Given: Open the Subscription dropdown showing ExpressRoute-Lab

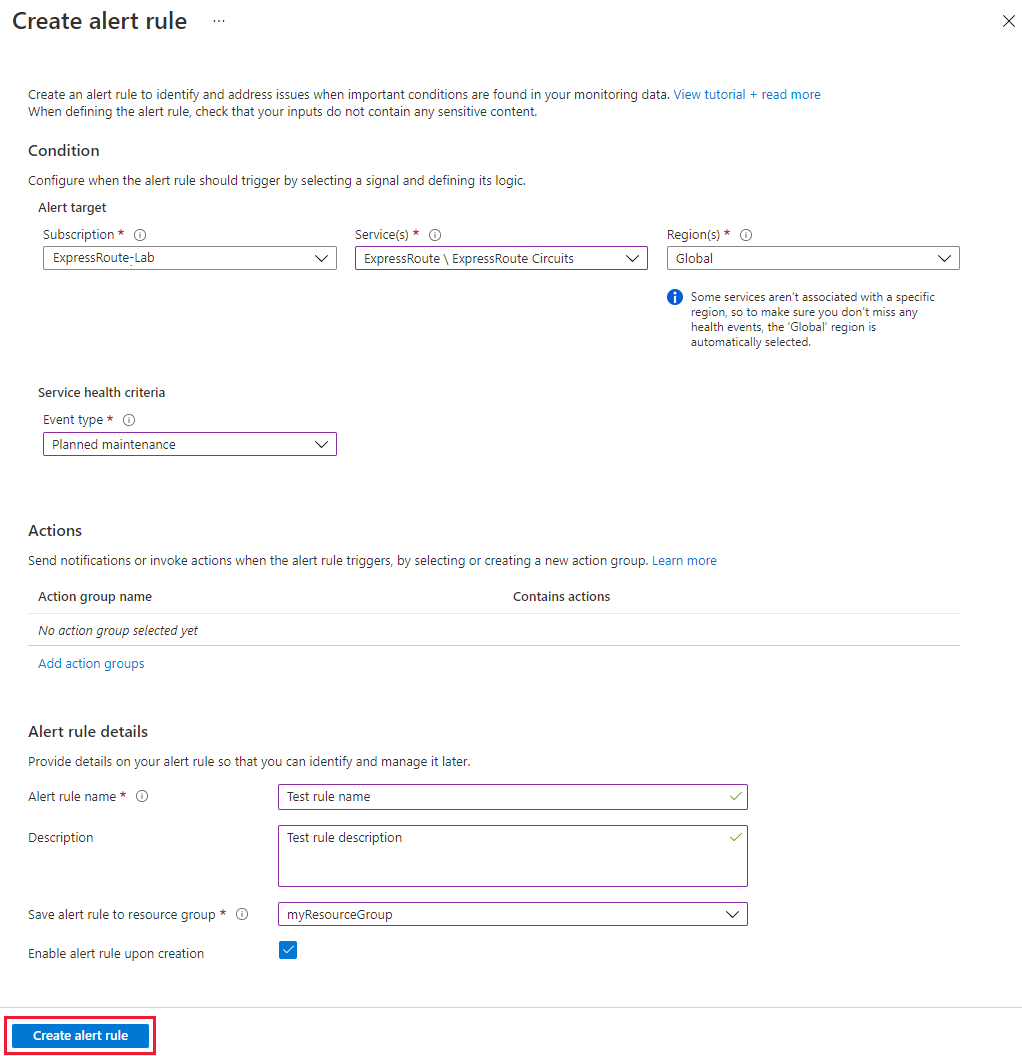Looking at the screenshot, I should point(190,258).
